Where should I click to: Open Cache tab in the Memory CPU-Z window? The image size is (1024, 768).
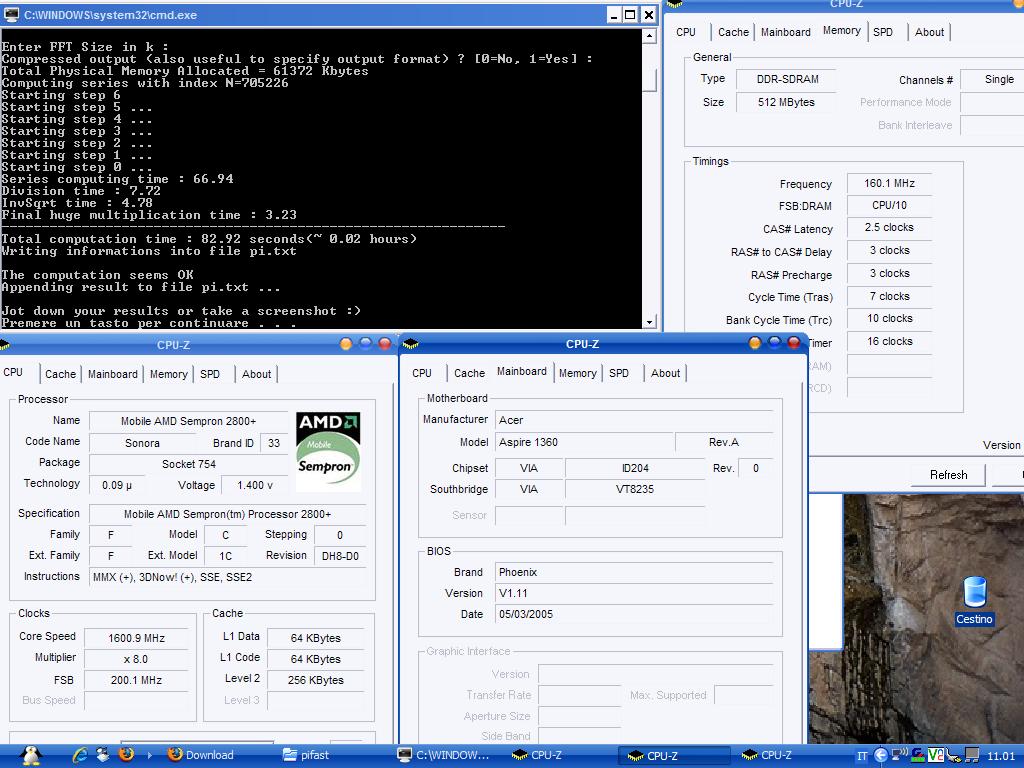pyautogui.click(x=733, y=32)
